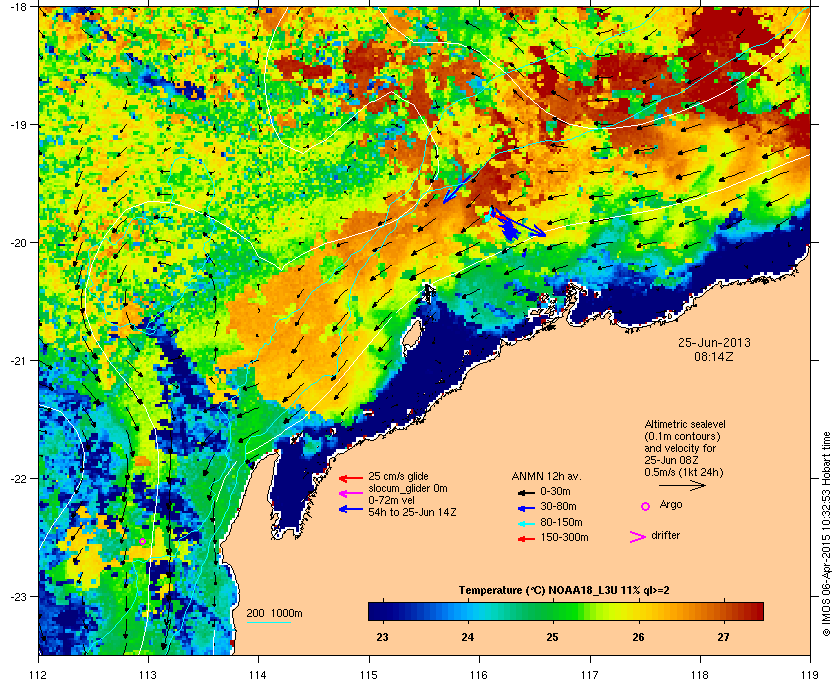840x680 pixels.
Task: Click the '-21' latitude axis label
Action: [19, 361]
